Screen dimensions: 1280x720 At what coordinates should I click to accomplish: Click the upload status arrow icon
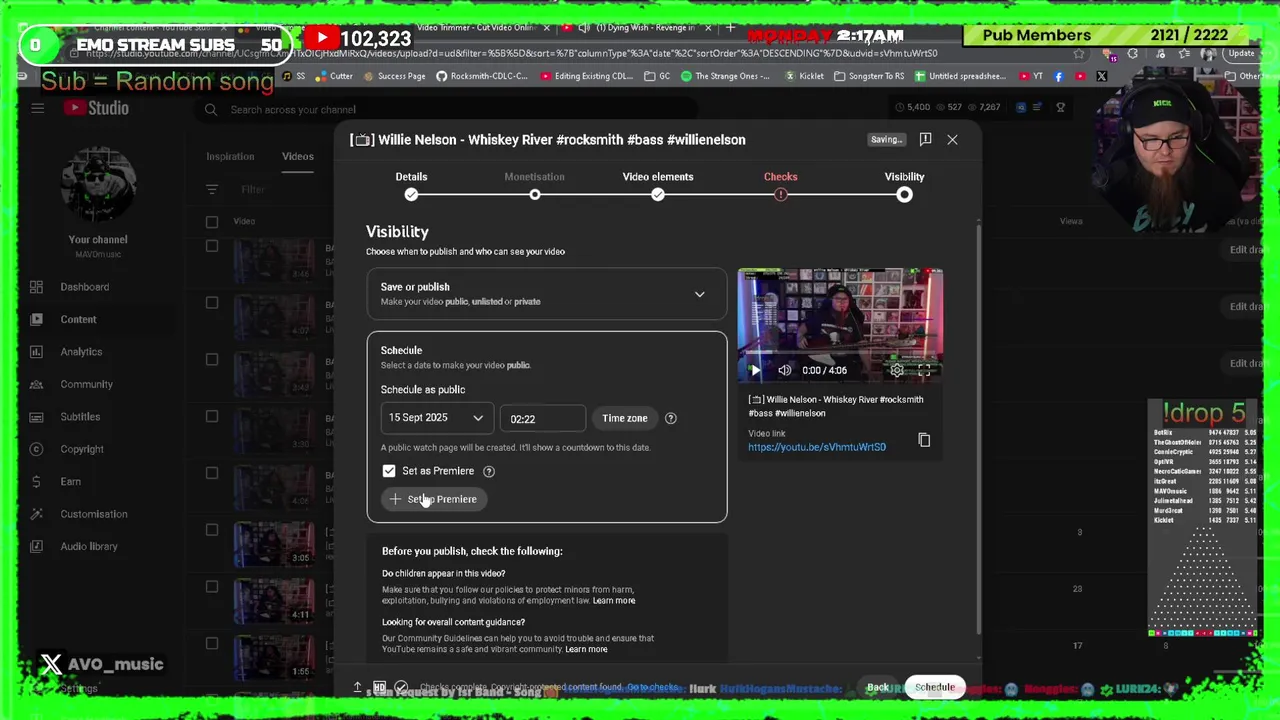click(x=357, y=687)
